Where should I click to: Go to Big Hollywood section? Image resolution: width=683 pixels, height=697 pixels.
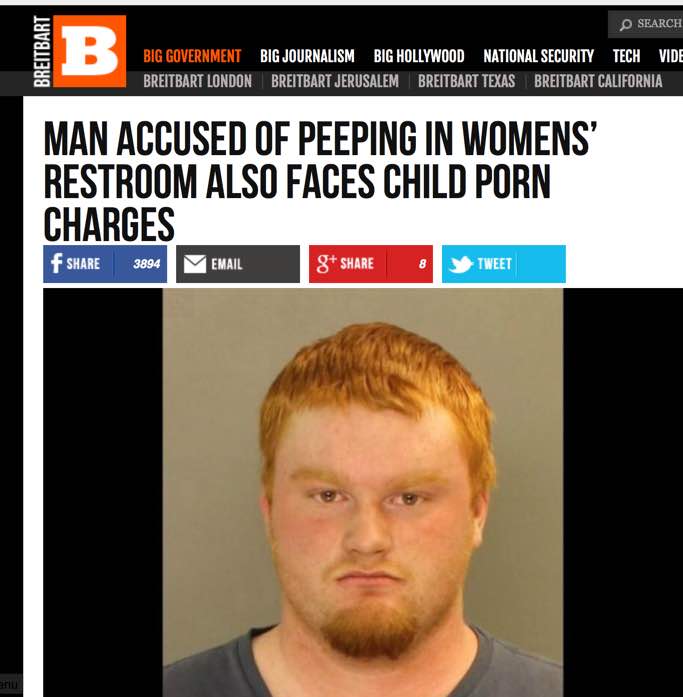pyautogui.click(x=419, y=56)
